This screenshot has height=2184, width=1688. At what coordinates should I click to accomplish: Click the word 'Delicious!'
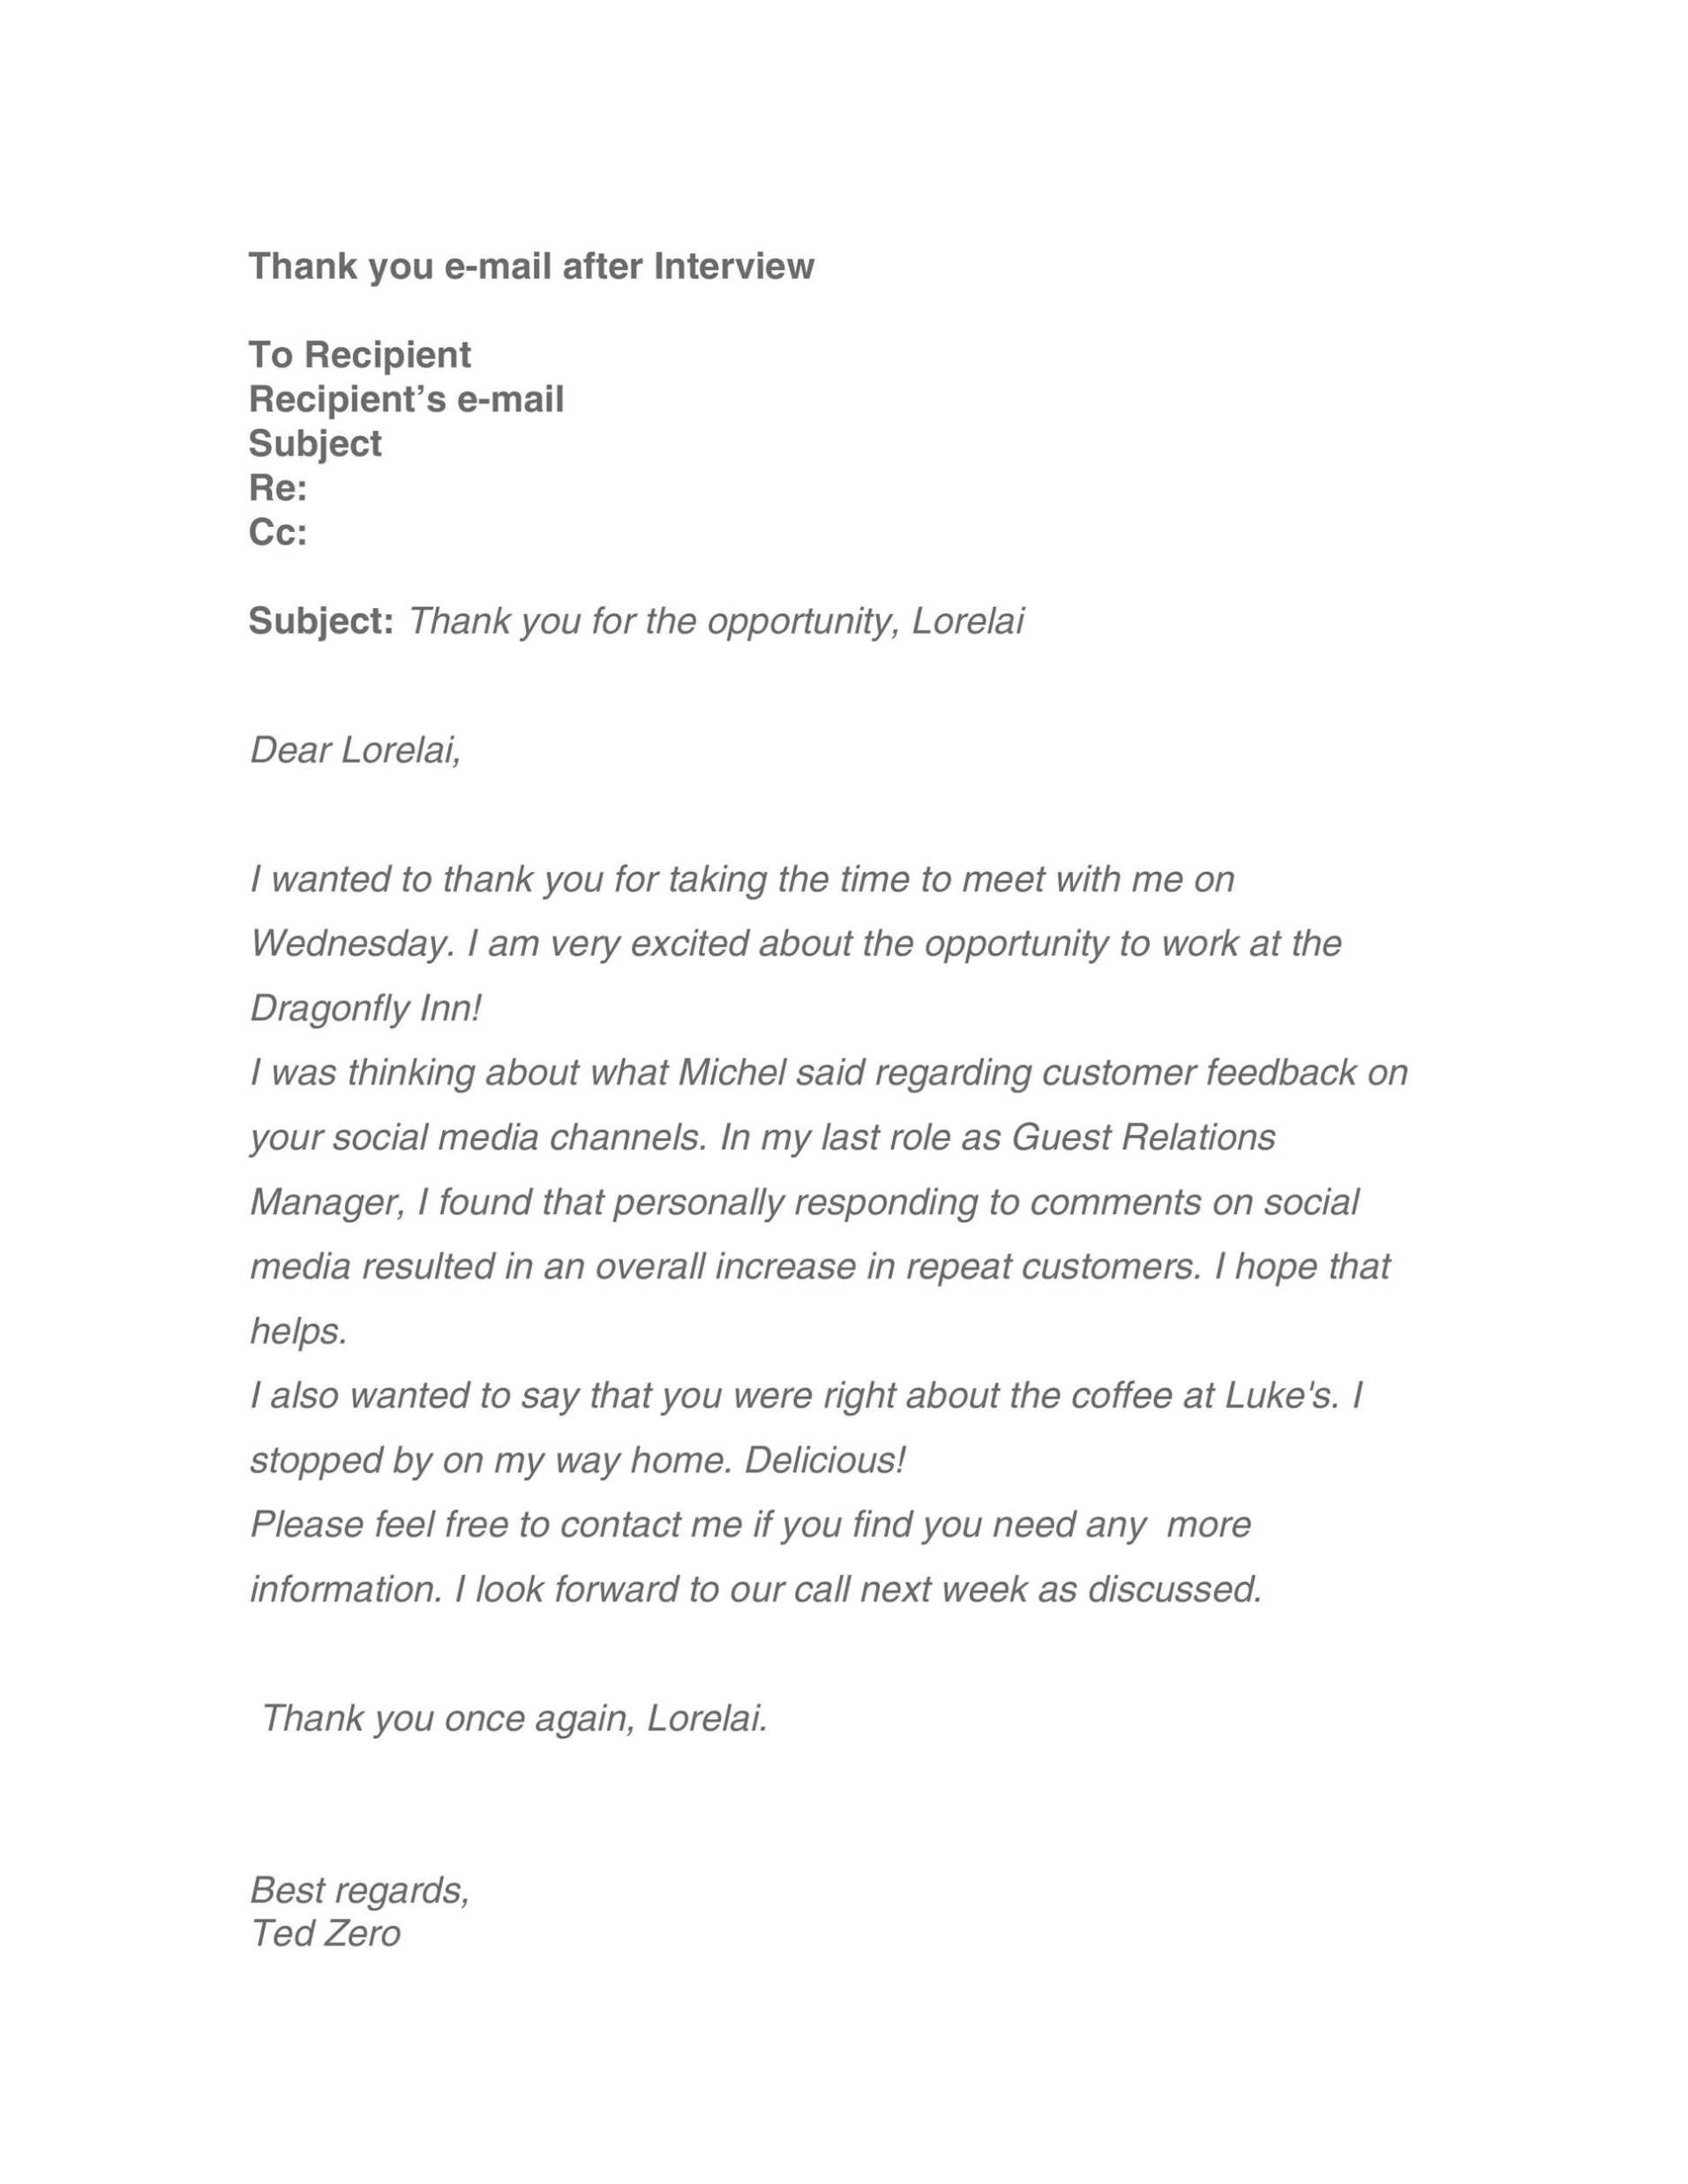825,1460
